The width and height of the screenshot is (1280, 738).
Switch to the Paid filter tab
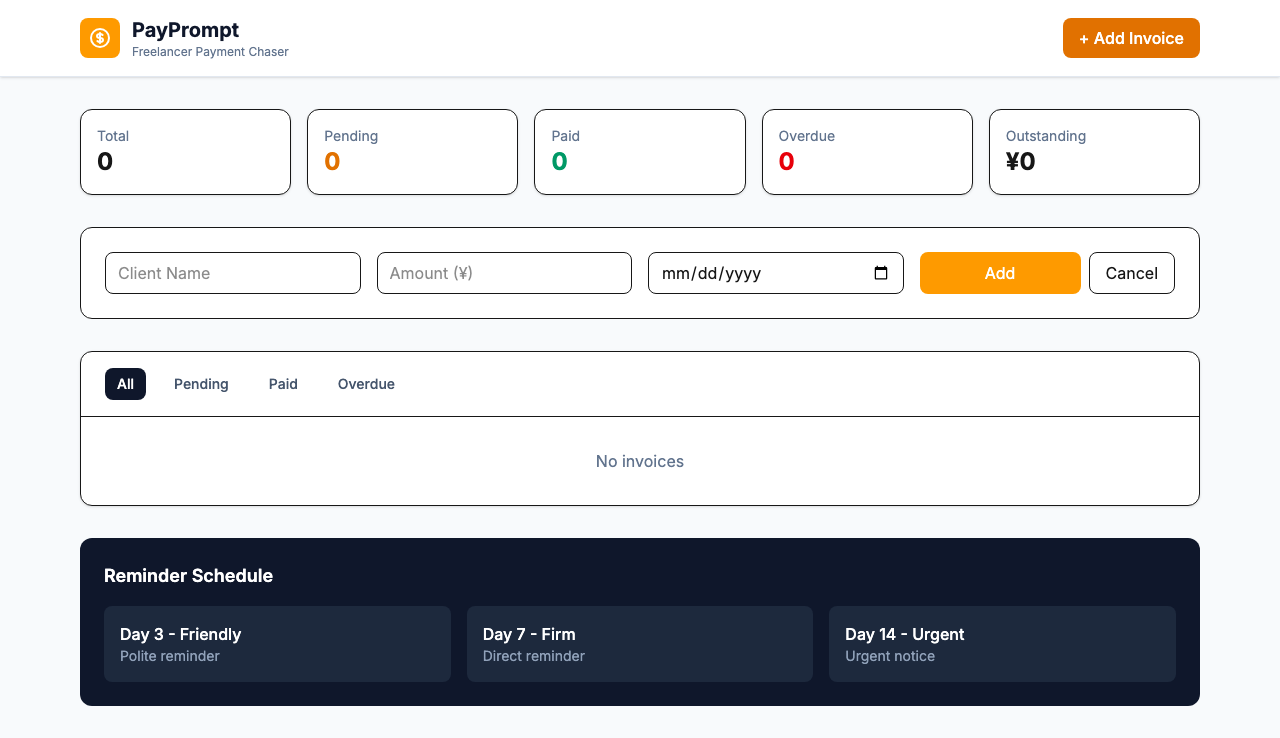click(283, 383)
